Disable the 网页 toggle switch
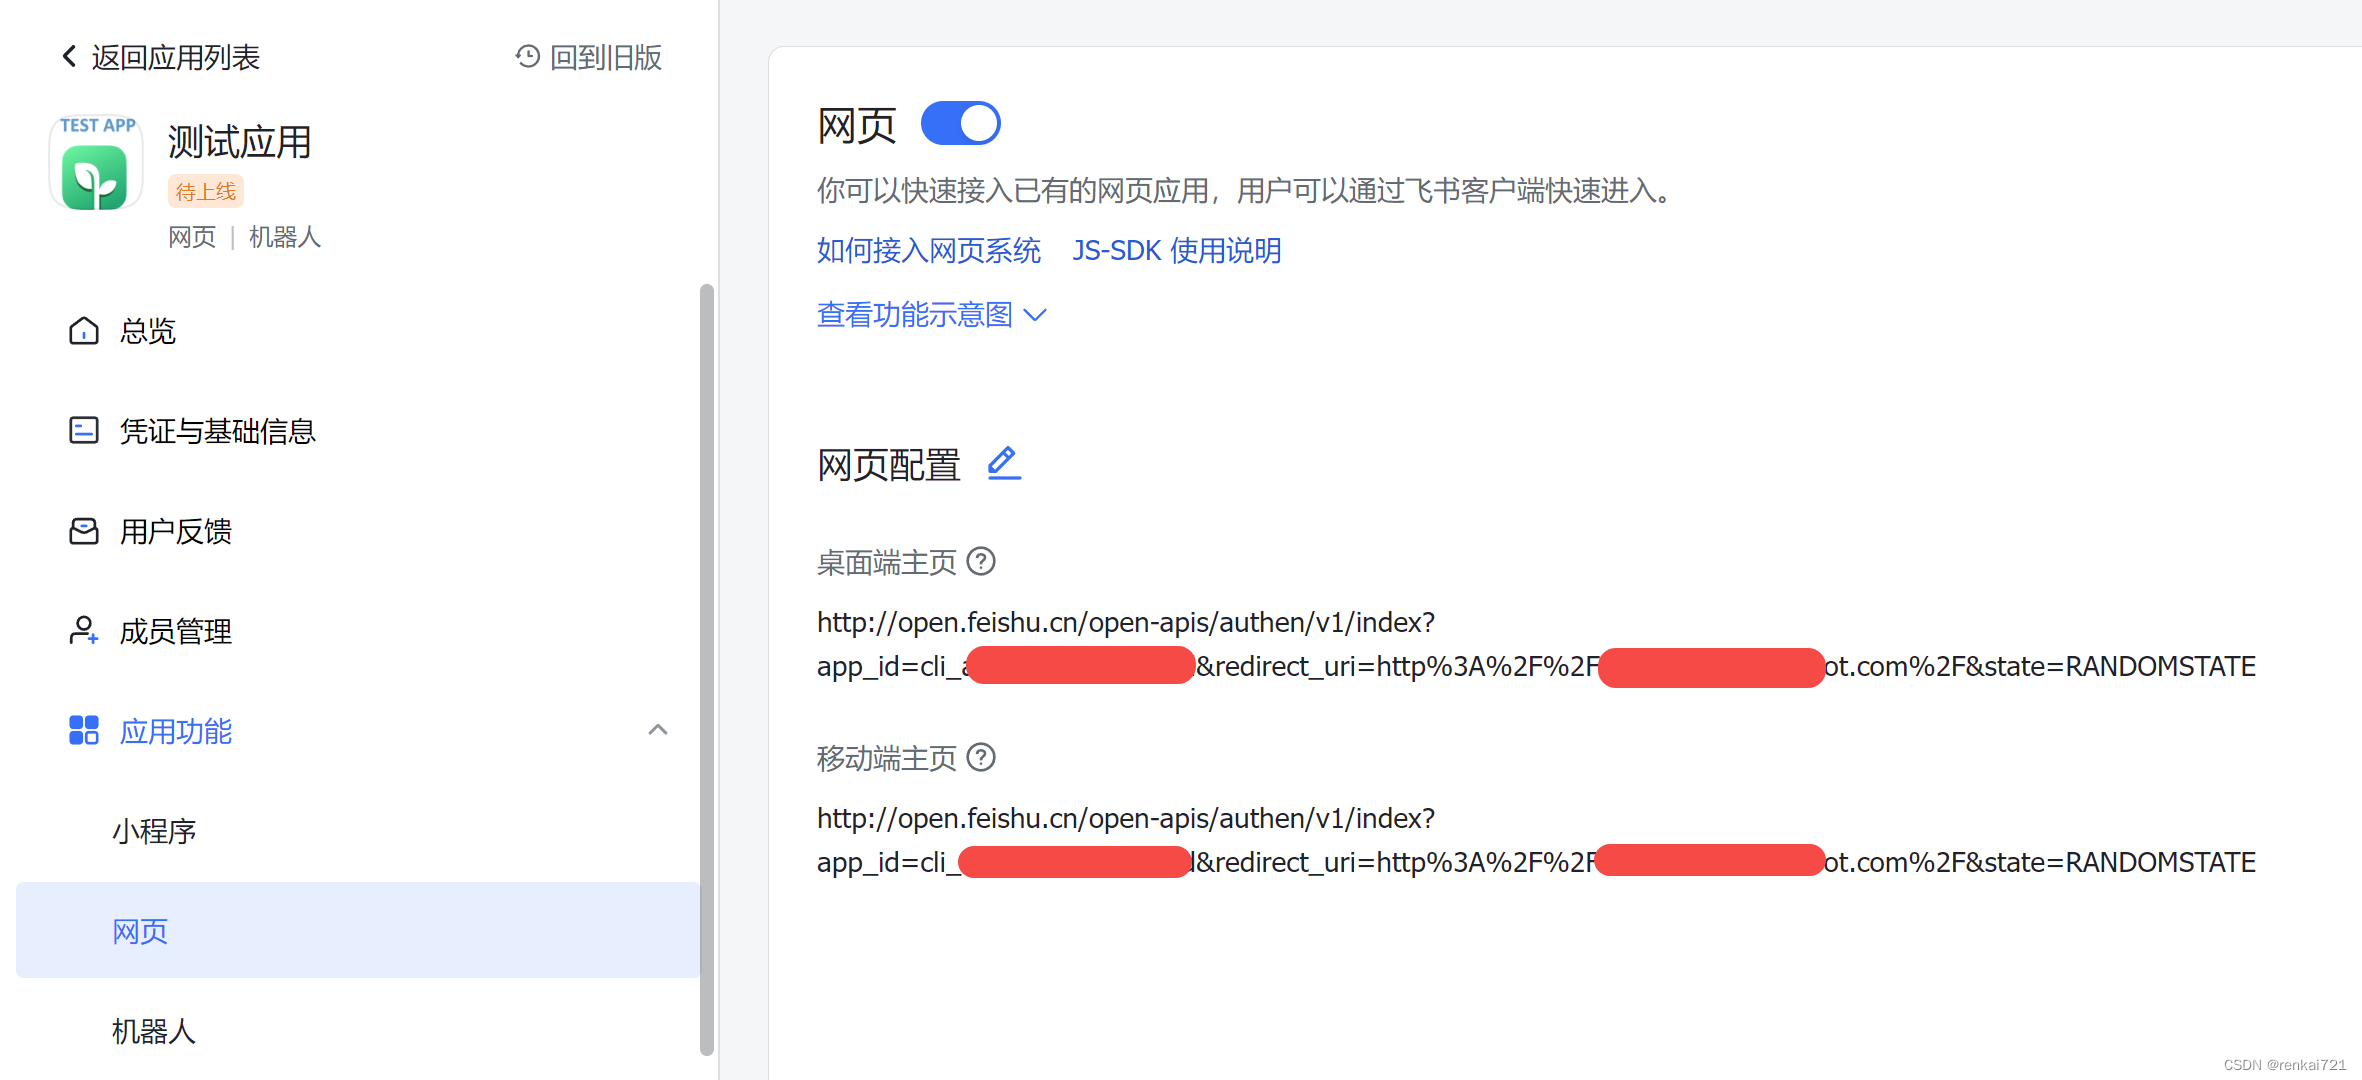The width and height of the screenshot is (2362, 1080). tap(960, 122)
